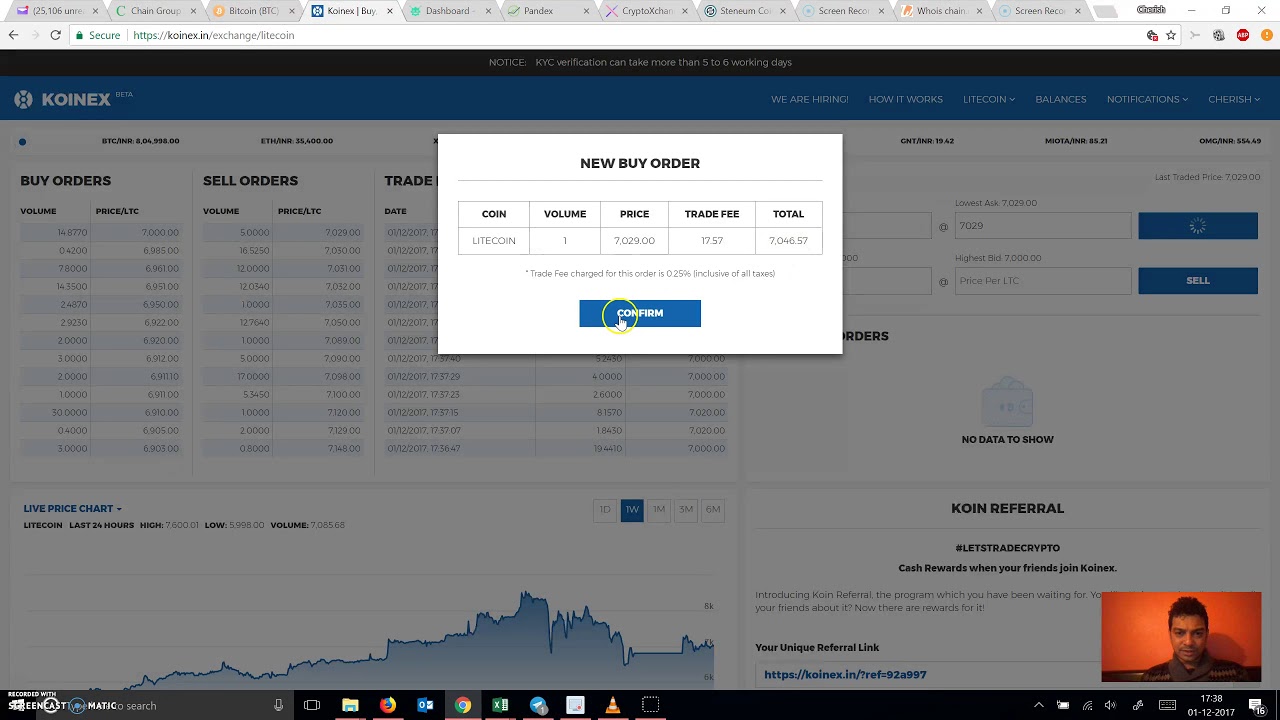Click the volume icon in system tray
This screenshot has height=720, width=1280.
pos(1110,706)
